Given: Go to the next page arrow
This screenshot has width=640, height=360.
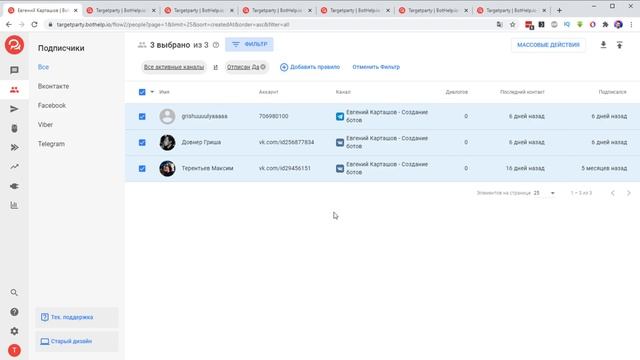Looking at the screenshot, I should [x=629, y=193].
